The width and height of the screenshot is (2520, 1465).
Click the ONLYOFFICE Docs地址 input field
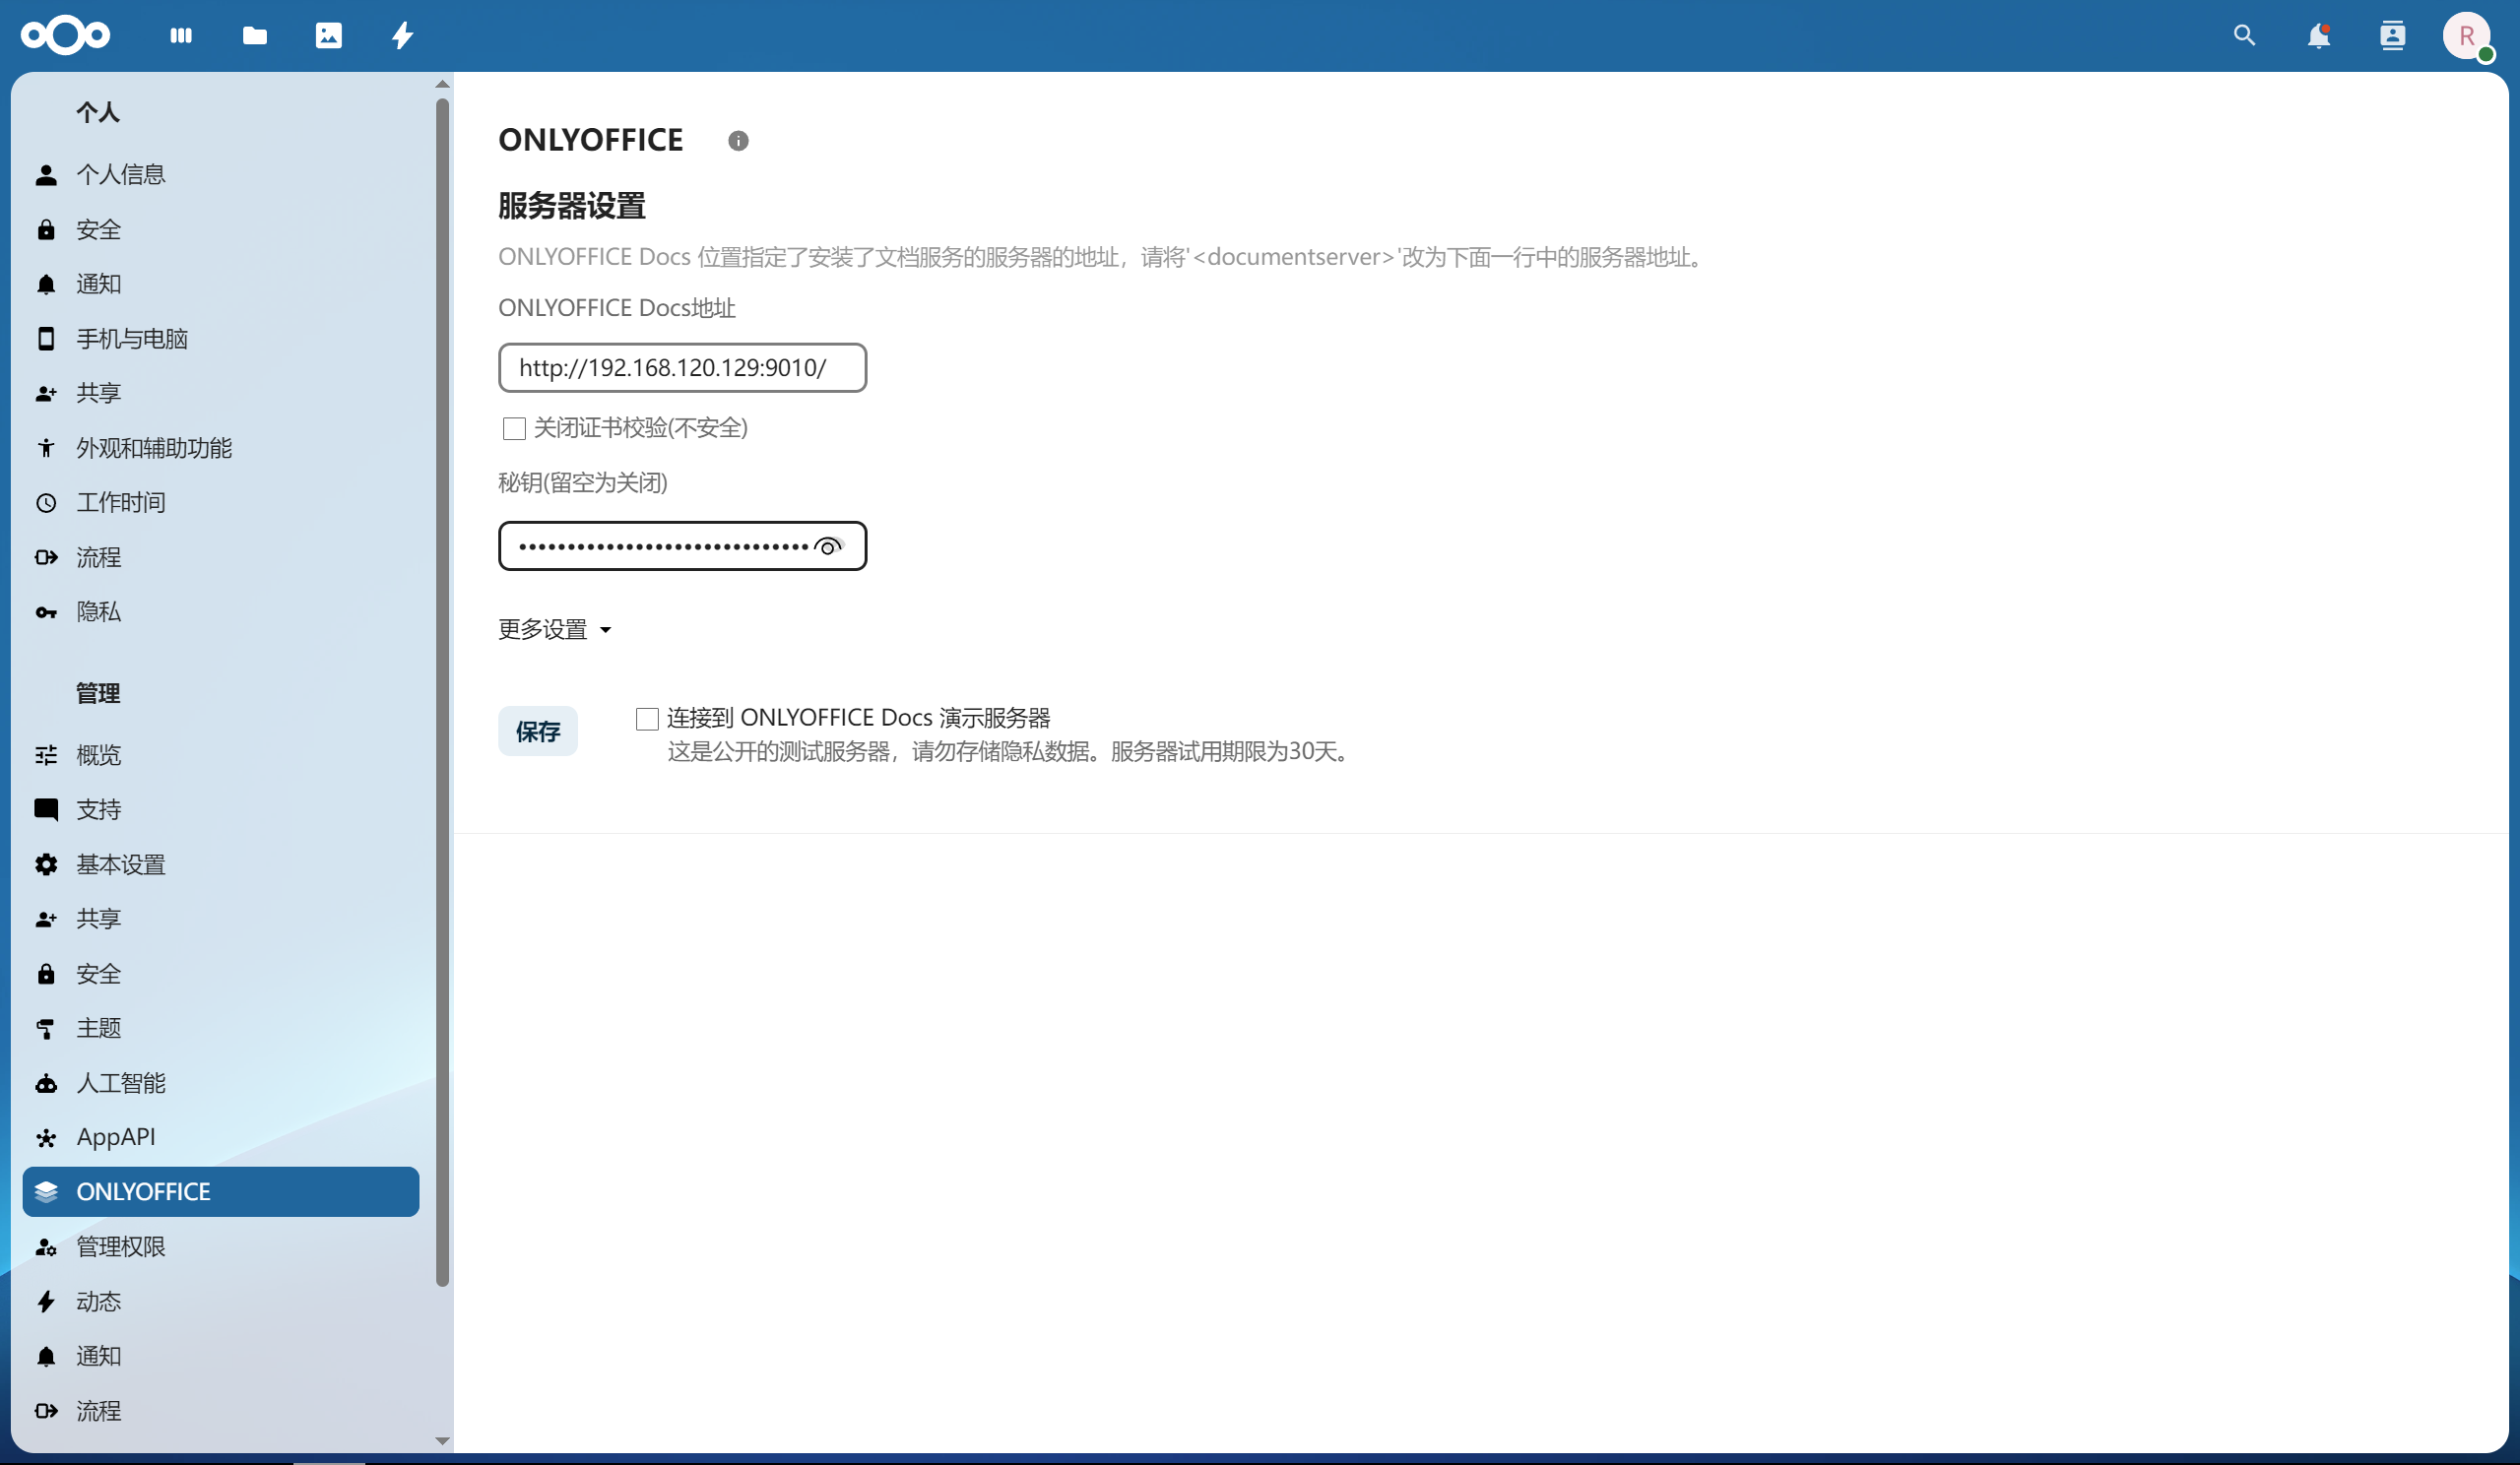[x=683, y=368]
